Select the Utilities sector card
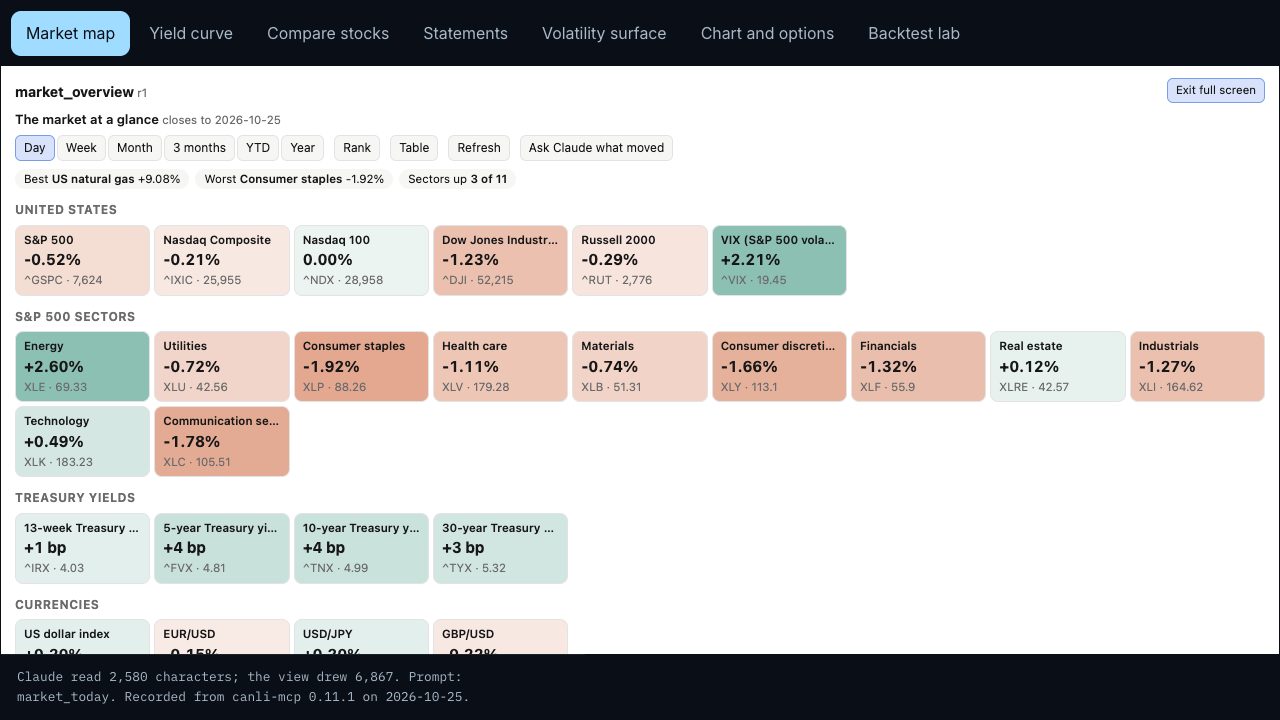This screenshot has width=1280, height=720. pyautogui.click(x=222, y=367)
